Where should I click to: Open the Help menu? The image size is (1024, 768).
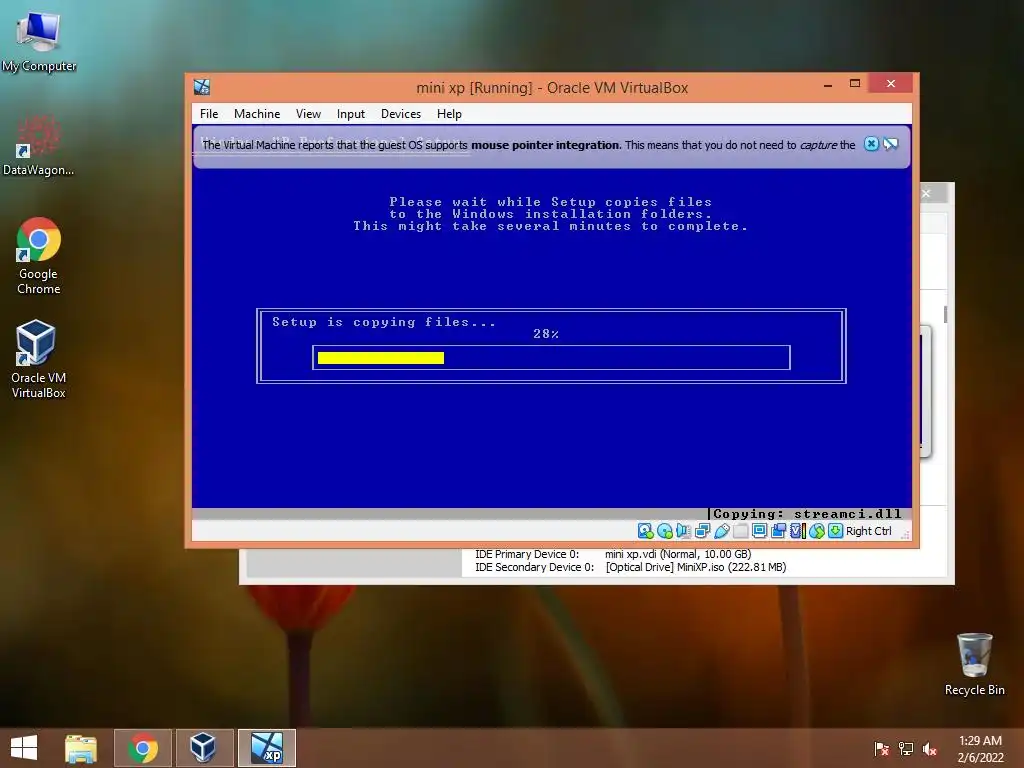(x=449, y=114)
